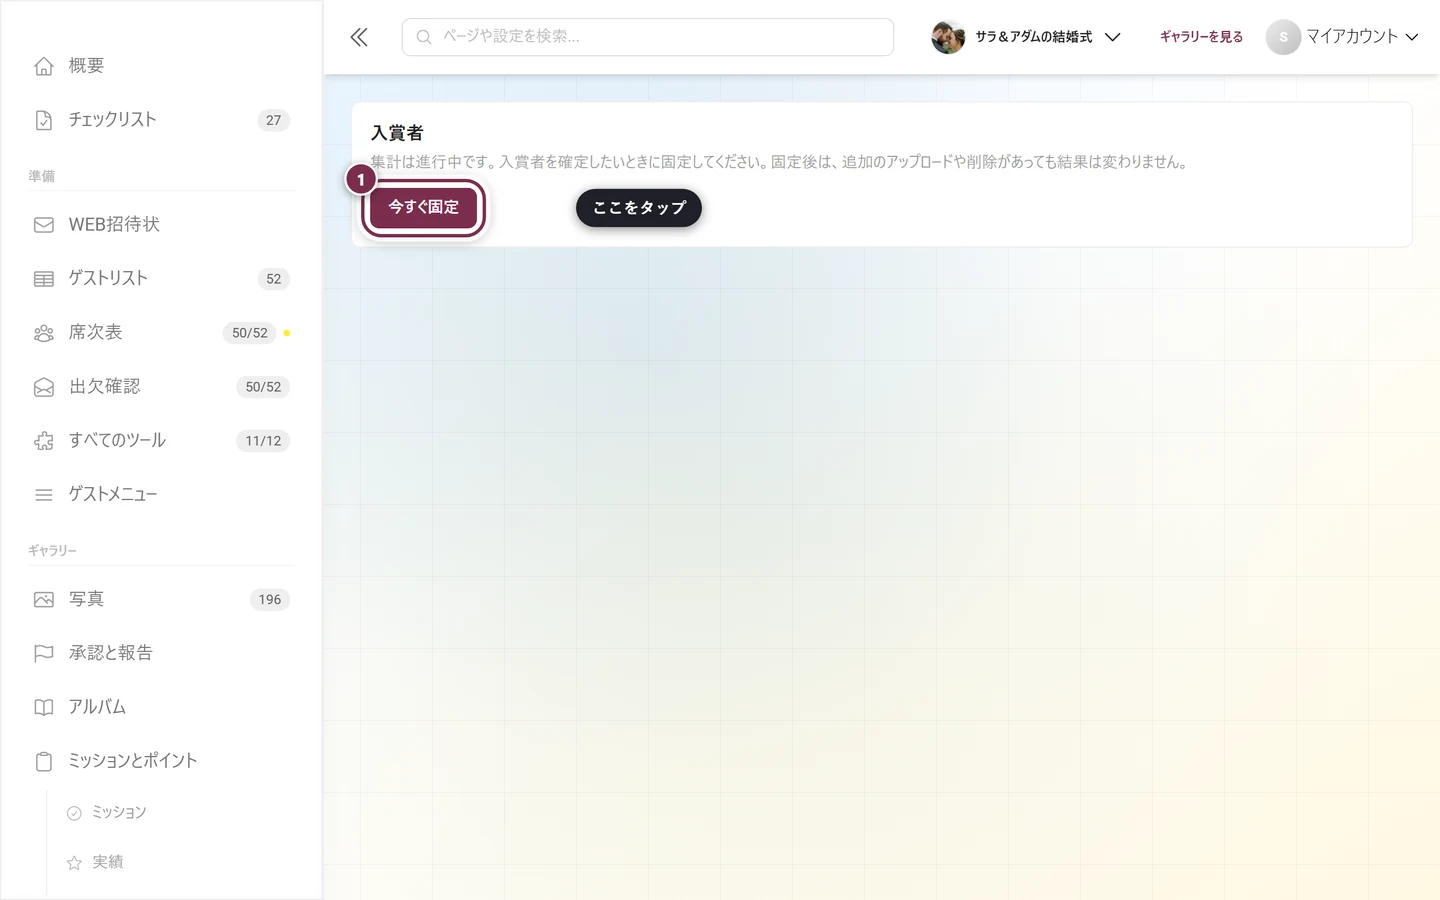
Task: Click the home icon next to 概要
Action: (44, 66)
